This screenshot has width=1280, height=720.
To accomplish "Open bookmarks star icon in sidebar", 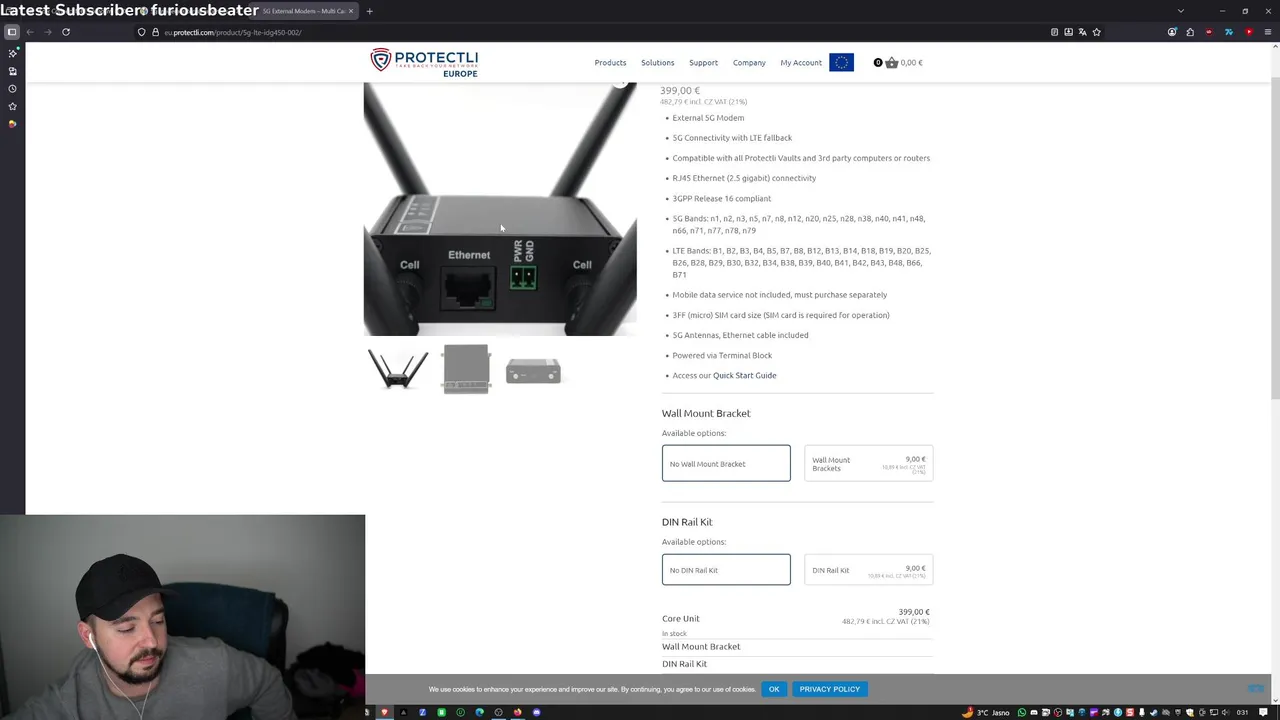I will (x=12, y=106).
